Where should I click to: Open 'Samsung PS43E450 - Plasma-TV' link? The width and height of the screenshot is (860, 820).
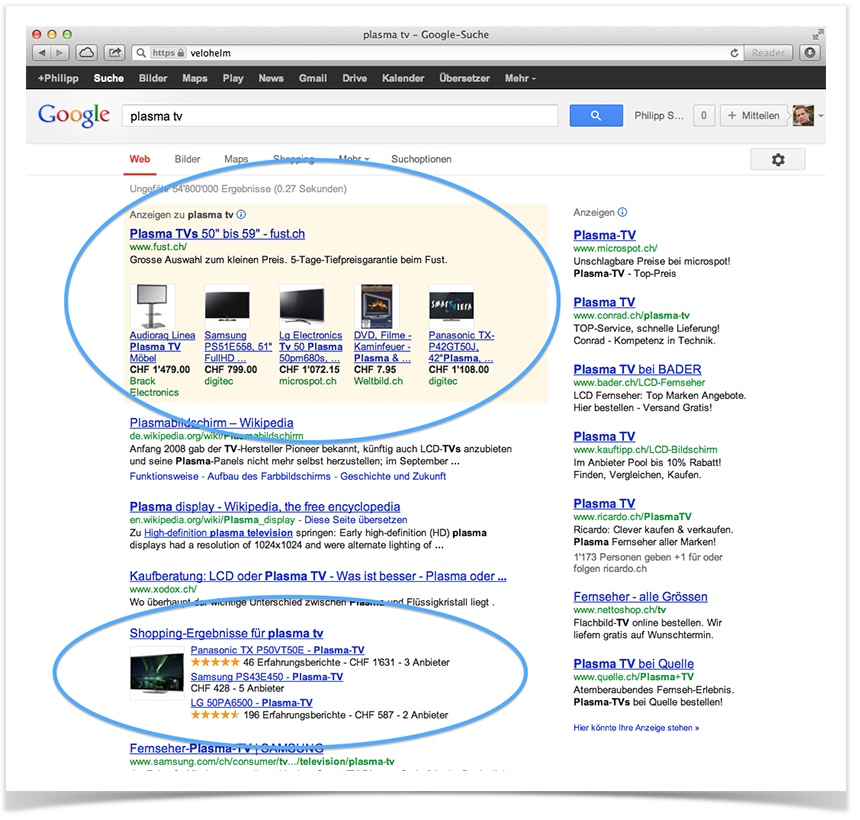[x=267, y=677]
